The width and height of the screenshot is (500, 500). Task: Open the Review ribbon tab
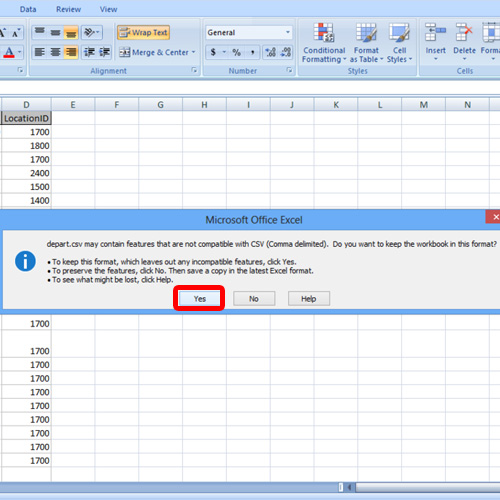(68, 9)
